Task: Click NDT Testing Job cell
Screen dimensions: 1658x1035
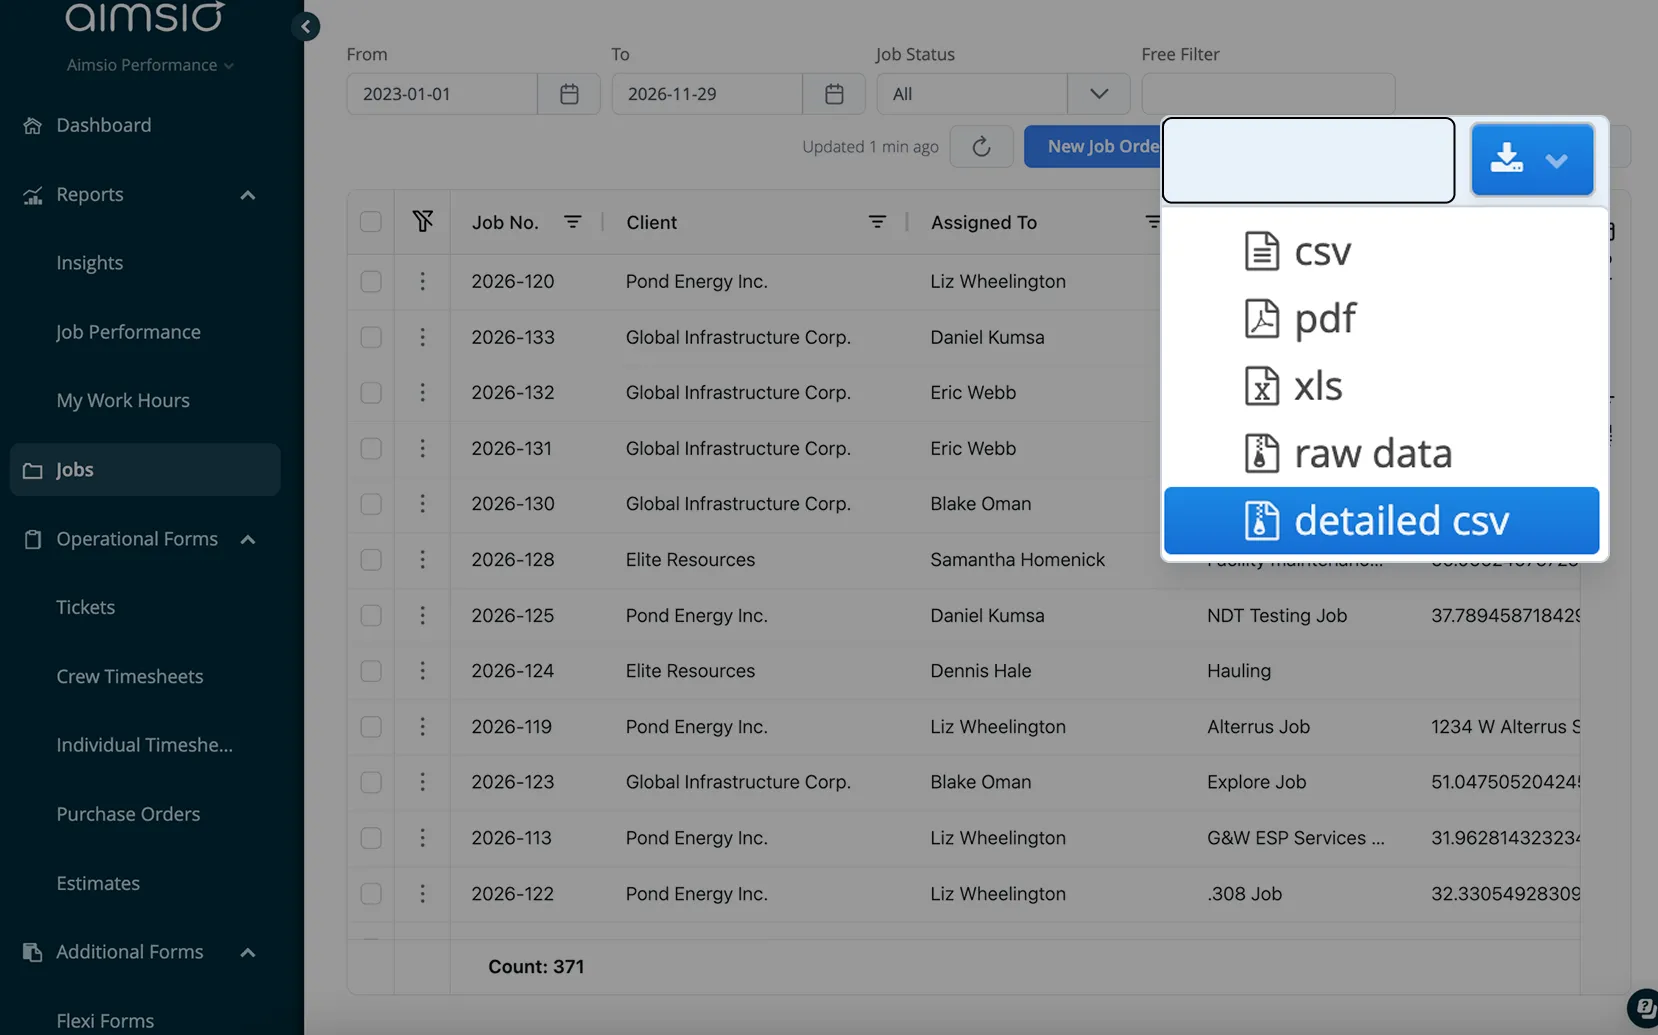Action: (1277, 616)
